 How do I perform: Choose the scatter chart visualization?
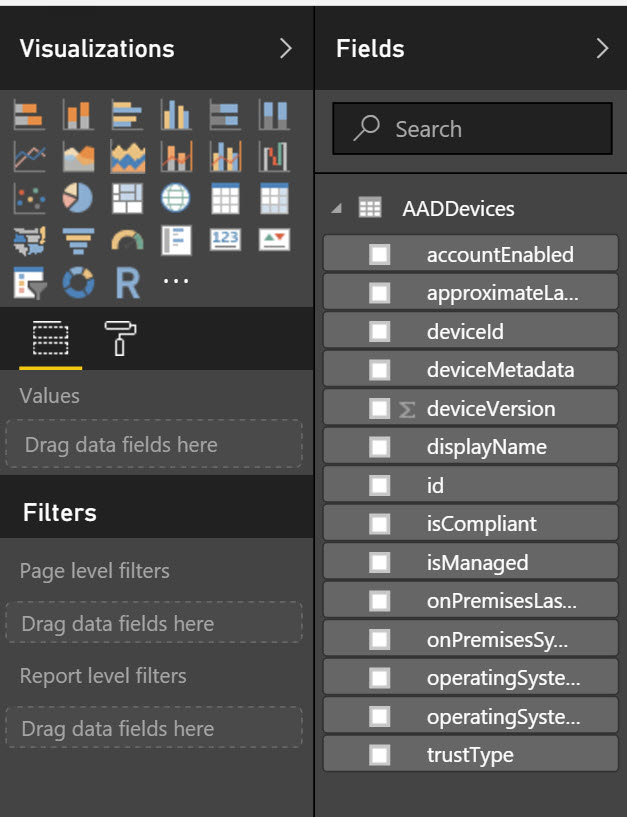click(29, 198)
